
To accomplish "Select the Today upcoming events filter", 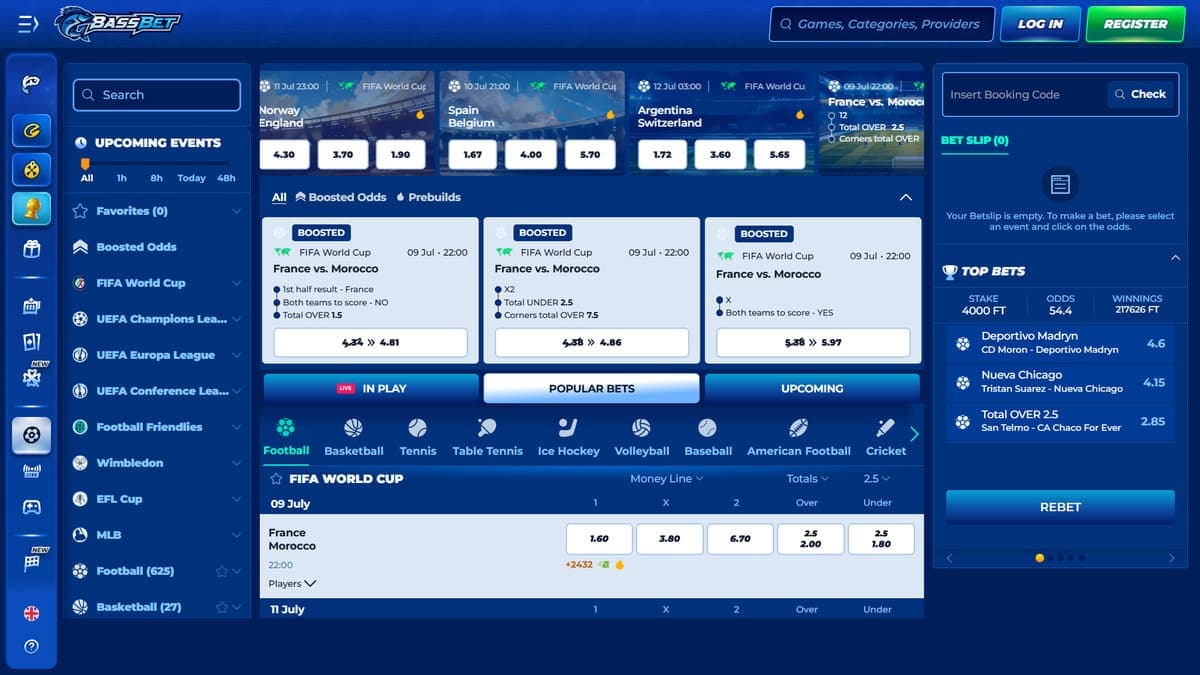I will coord(191,178).
